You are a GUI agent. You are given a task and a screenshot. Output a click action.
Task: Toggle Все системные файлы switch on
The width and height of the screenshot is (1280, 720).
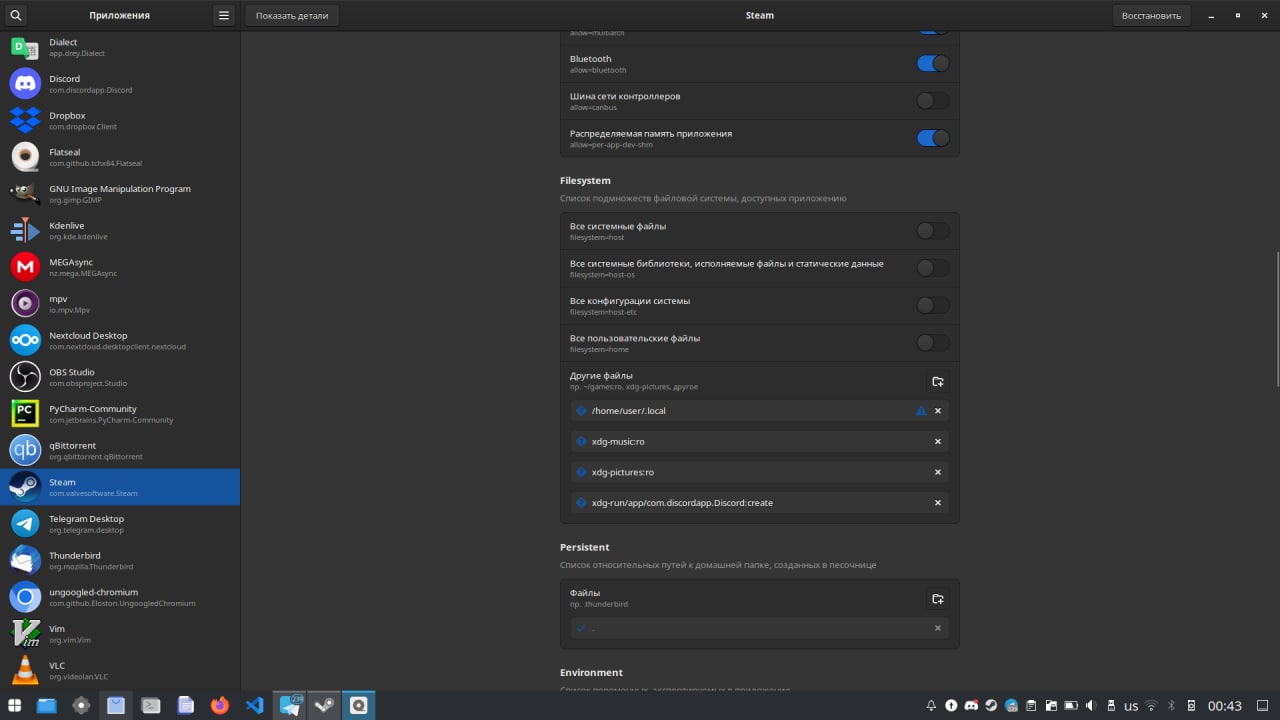[x=932, y=231]
